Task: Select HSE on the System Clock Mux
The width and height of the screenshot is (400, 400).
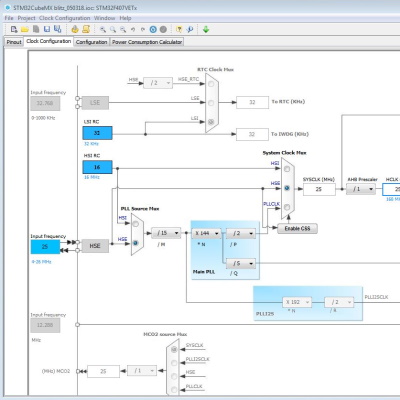Action: 287,188
